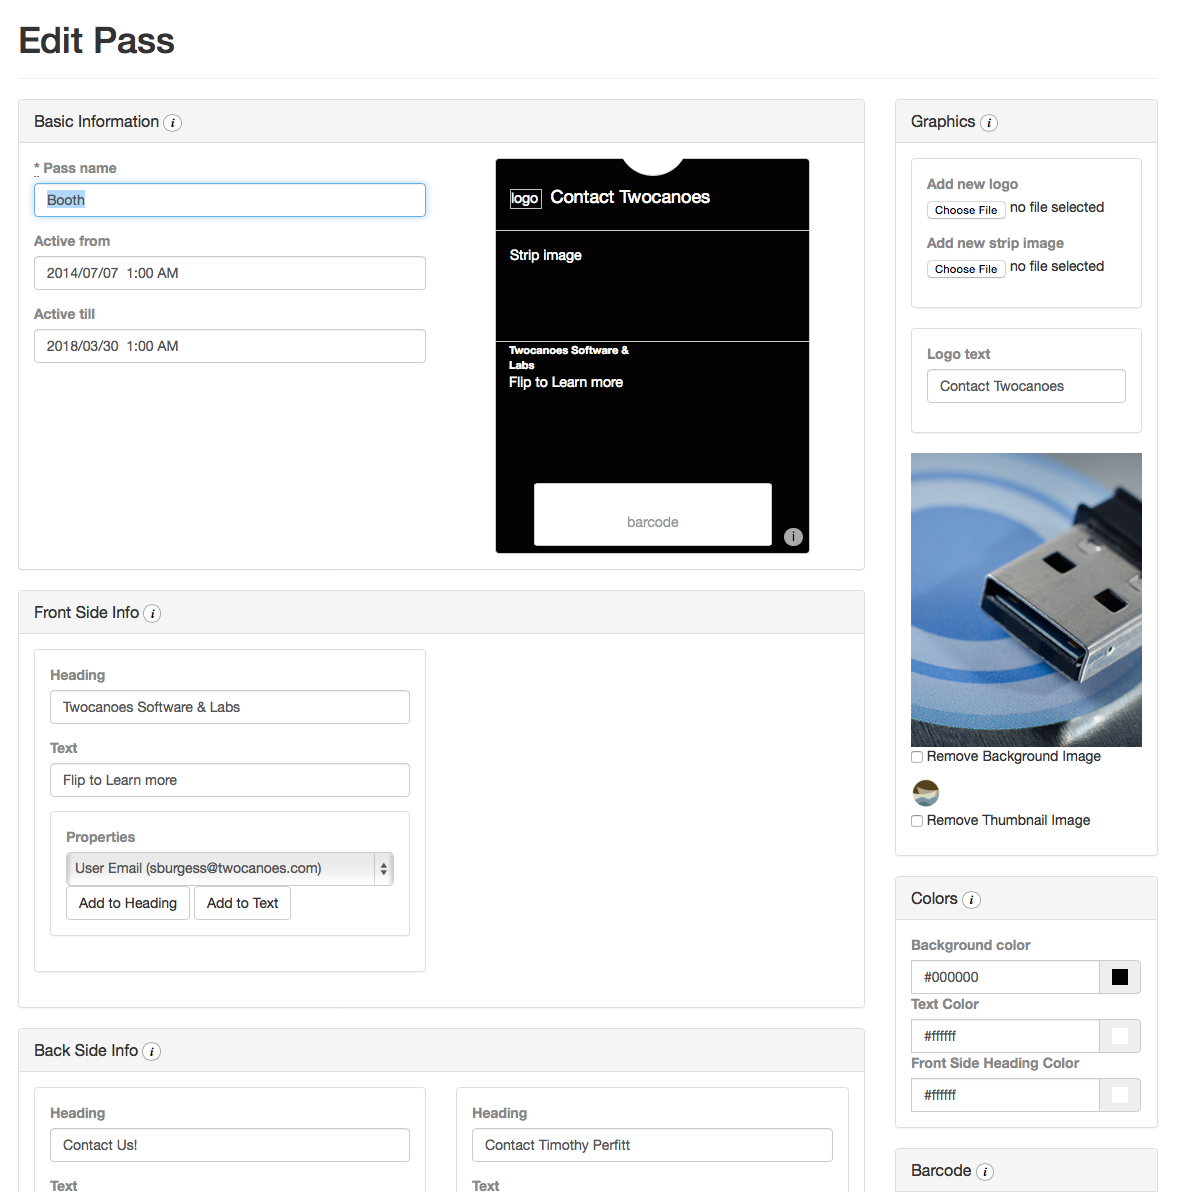This screenshot has width=1177, height=1192.
Task: Check Remove Background Image
Action: pyautogui.click(x=917, y=757)
